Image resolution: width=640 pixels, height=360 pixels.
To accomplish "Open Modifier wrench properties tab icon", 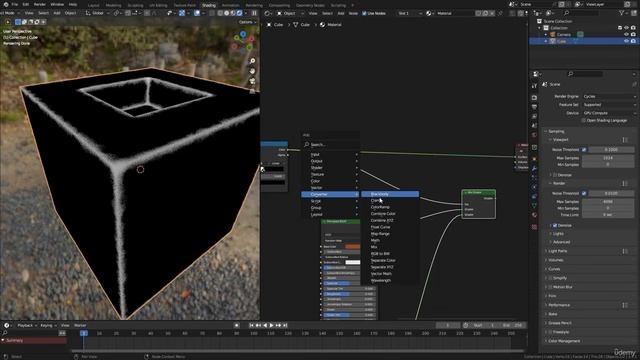I will pos(535,168).
